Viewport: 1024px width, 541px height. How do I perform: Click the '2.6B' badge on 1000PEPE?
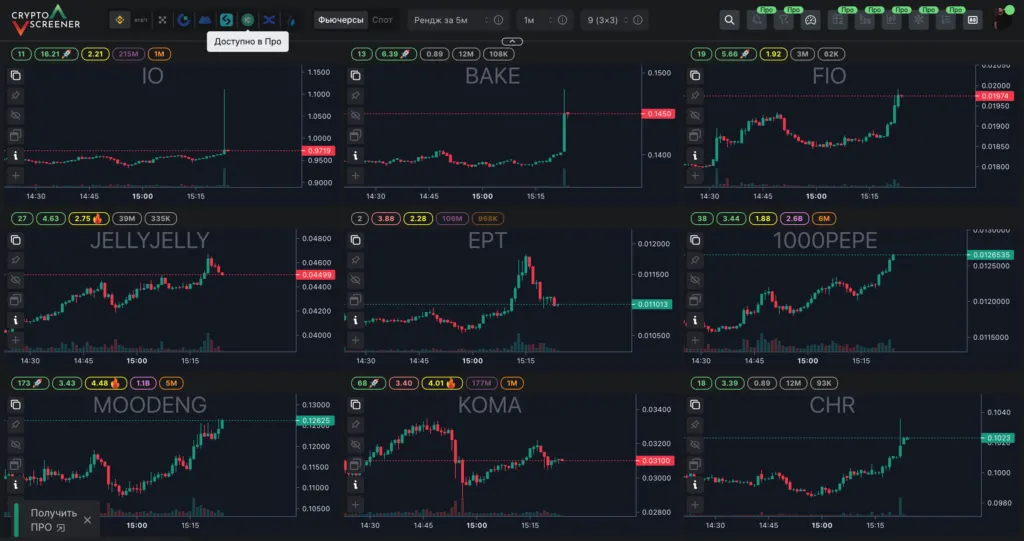[795, 219]
